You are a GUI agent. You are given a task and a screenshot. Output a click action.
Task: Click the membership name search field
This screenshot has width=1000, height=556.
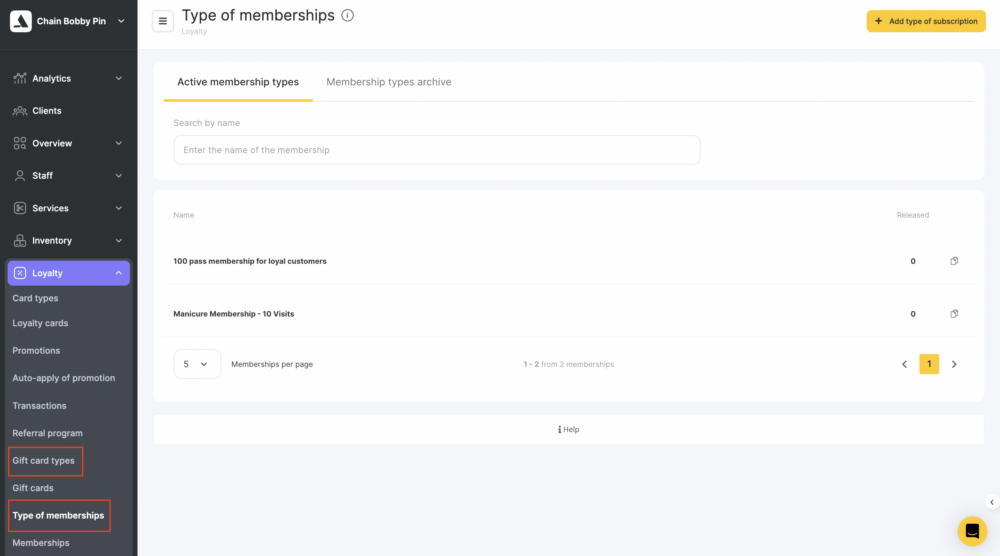pyautogui.click(x=437, y=150)
